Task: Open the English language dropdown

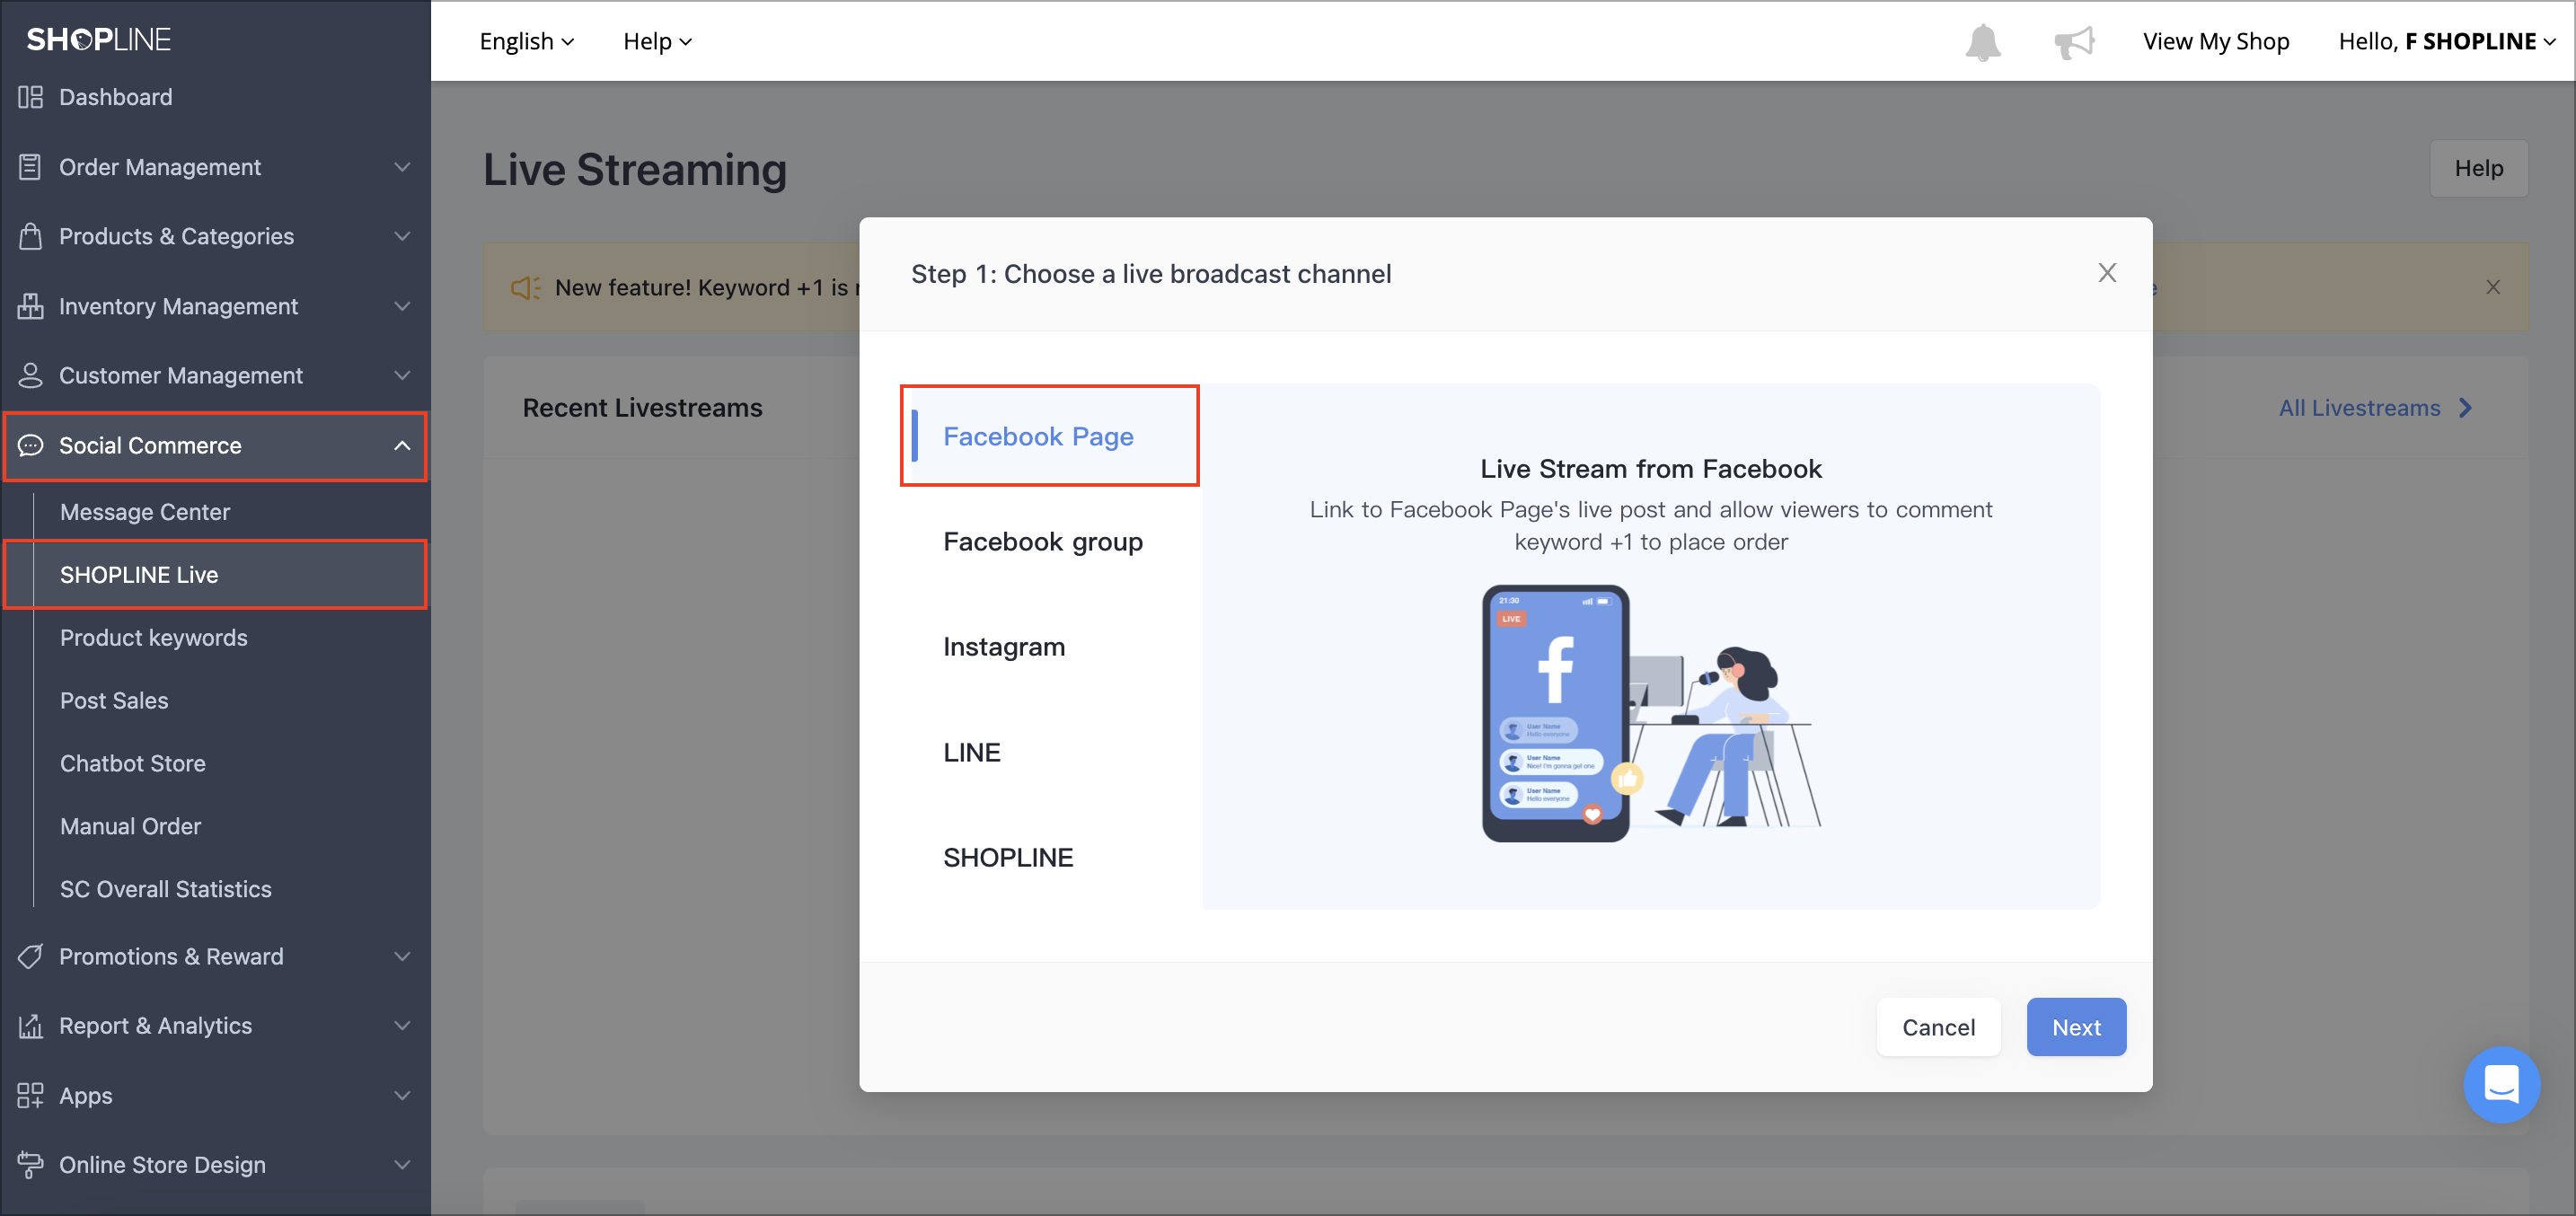Action: 527,42
